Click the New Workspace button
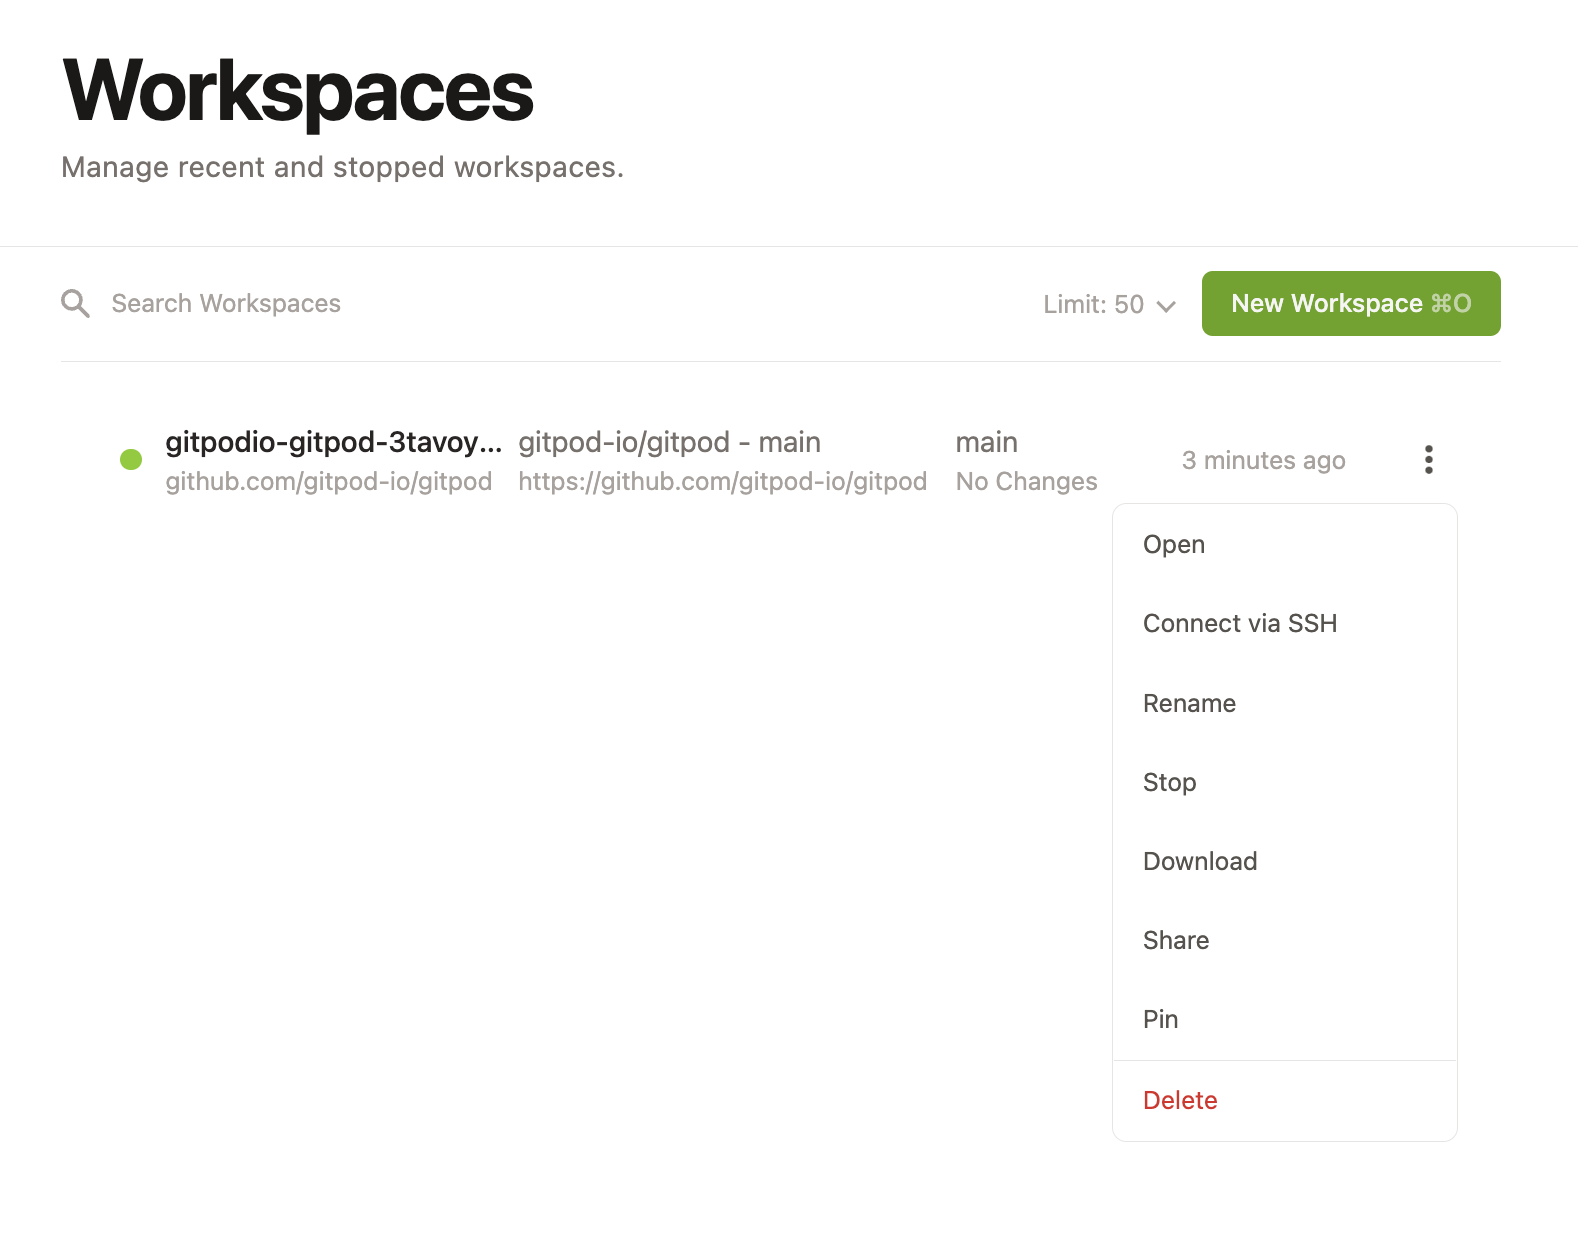This screenshot has width=1578, height=1246. [1351, 303]
